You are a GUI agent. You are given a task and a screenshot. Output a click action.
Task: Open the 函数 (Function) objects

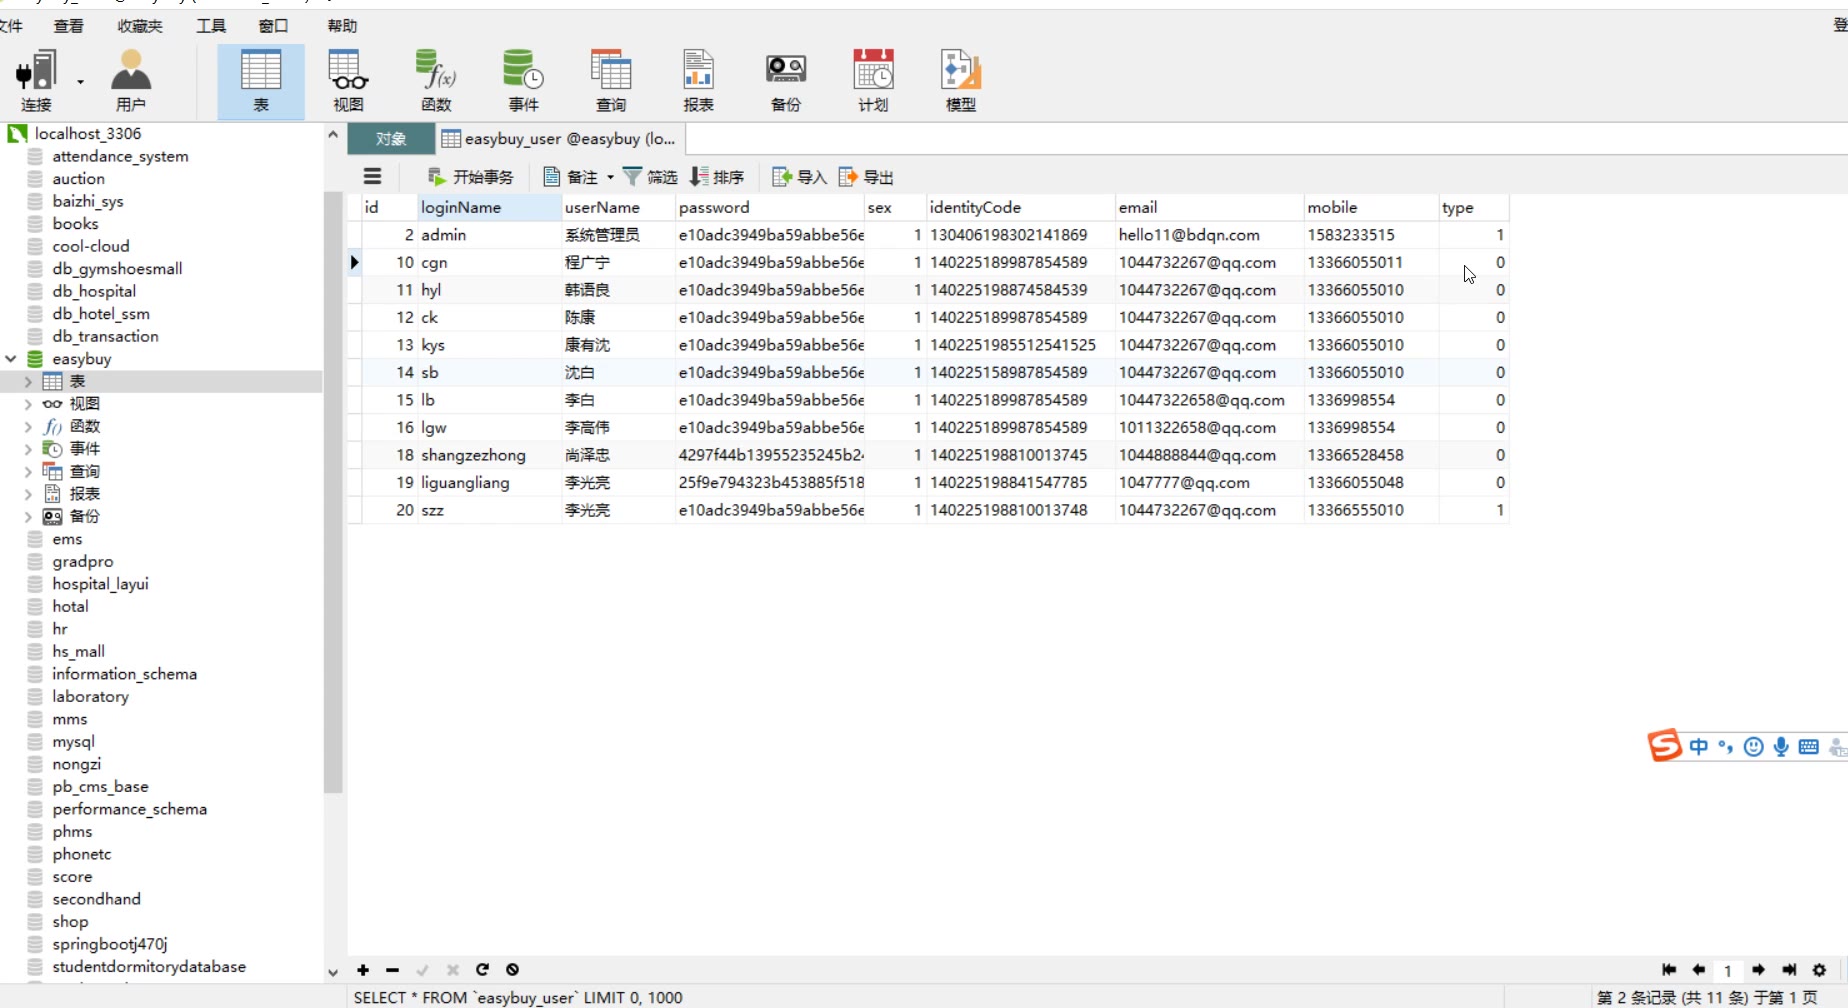436,80
